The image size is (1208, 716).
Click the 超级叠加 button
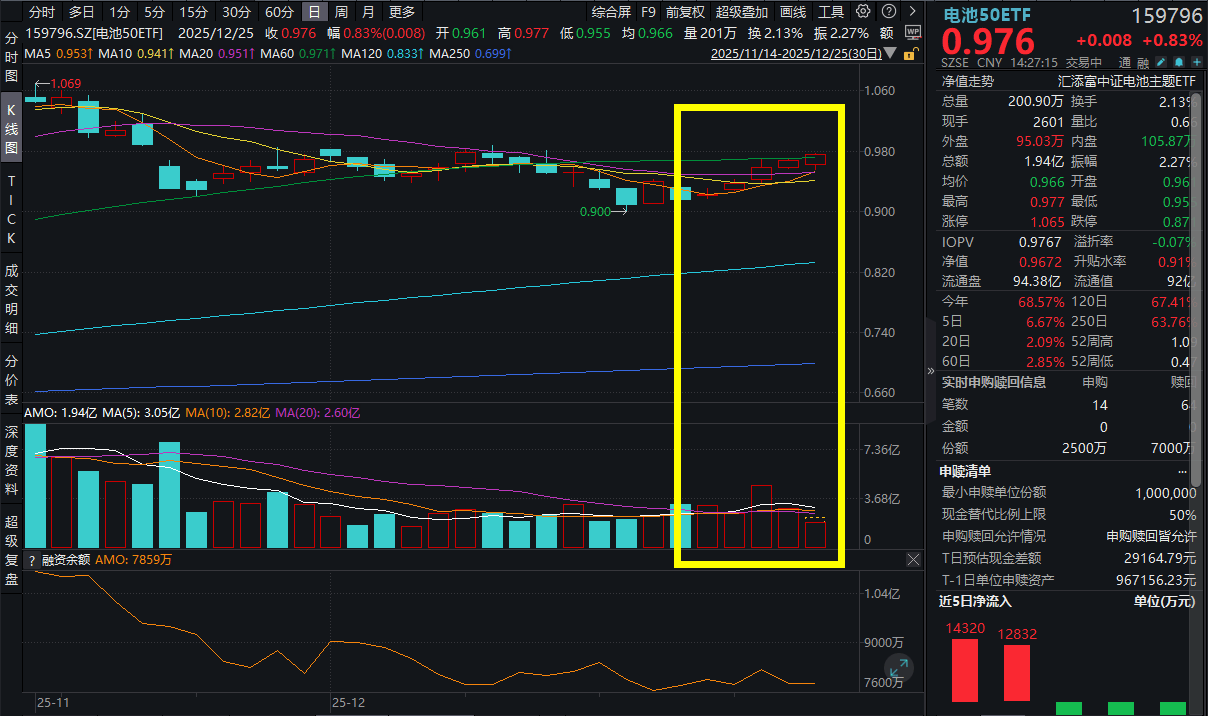741,12
